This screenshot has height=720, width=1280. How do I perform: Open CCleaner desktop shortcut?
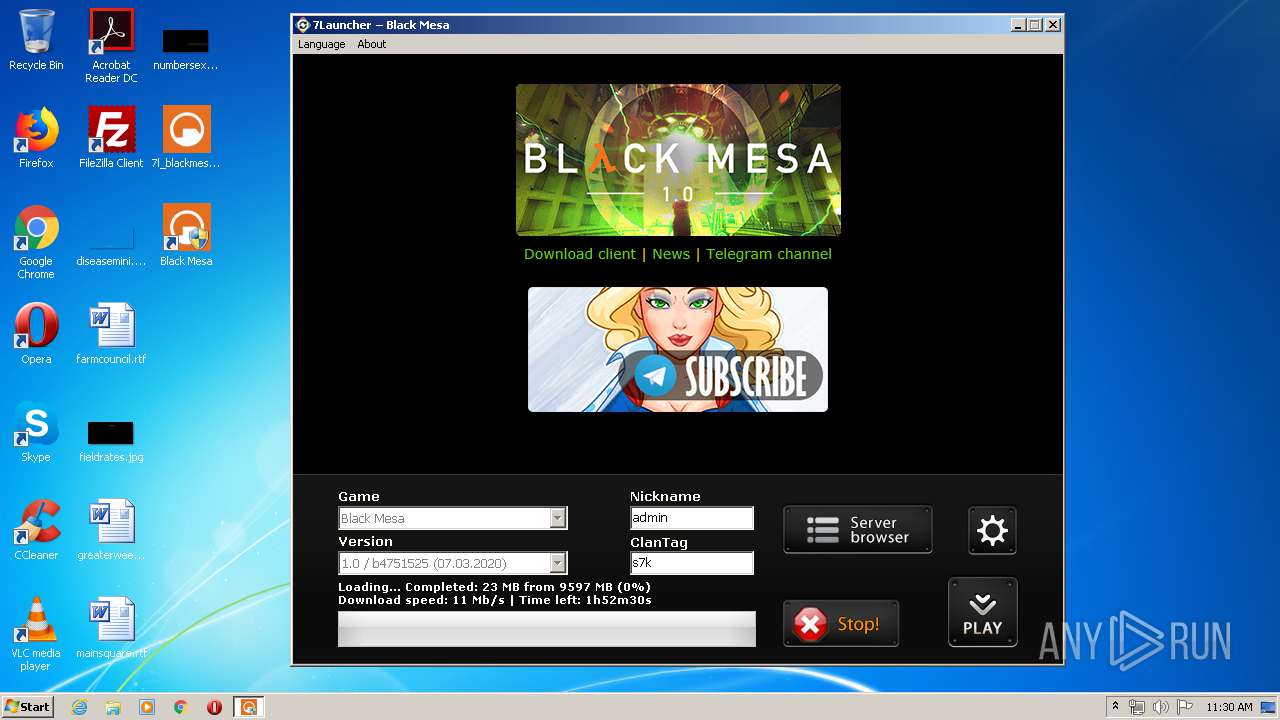click(36, 530)
